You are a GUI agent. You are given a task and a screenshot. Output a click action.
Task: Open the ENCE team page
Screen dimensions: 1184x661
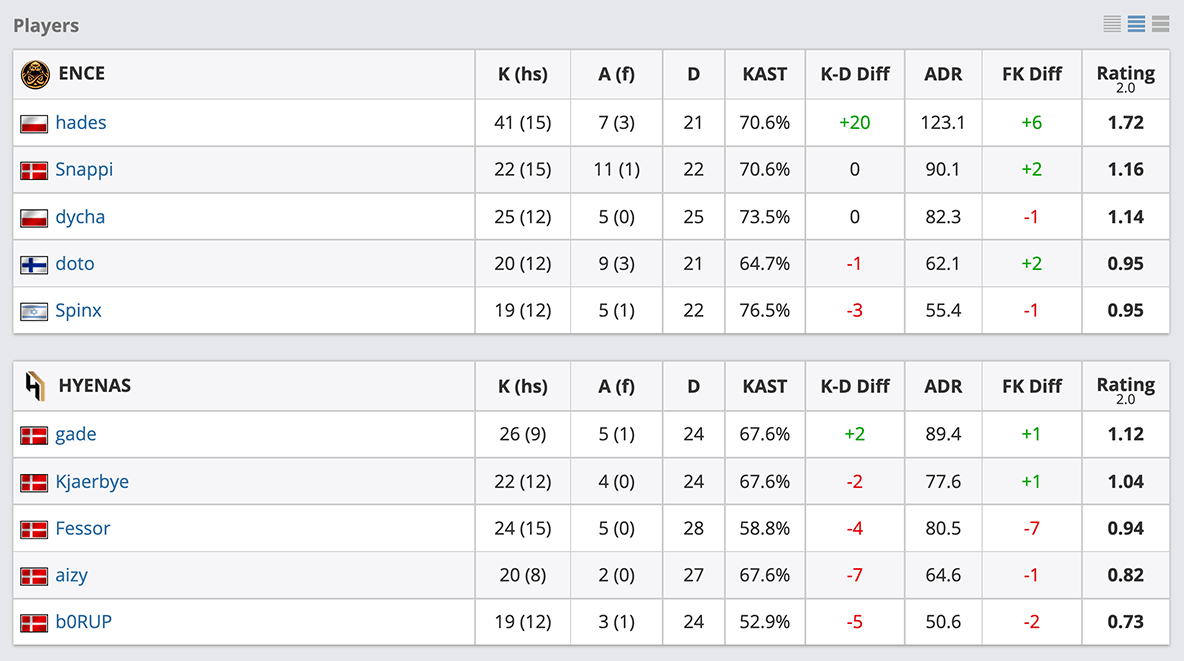pyautogui.click(x=82, y=73)
